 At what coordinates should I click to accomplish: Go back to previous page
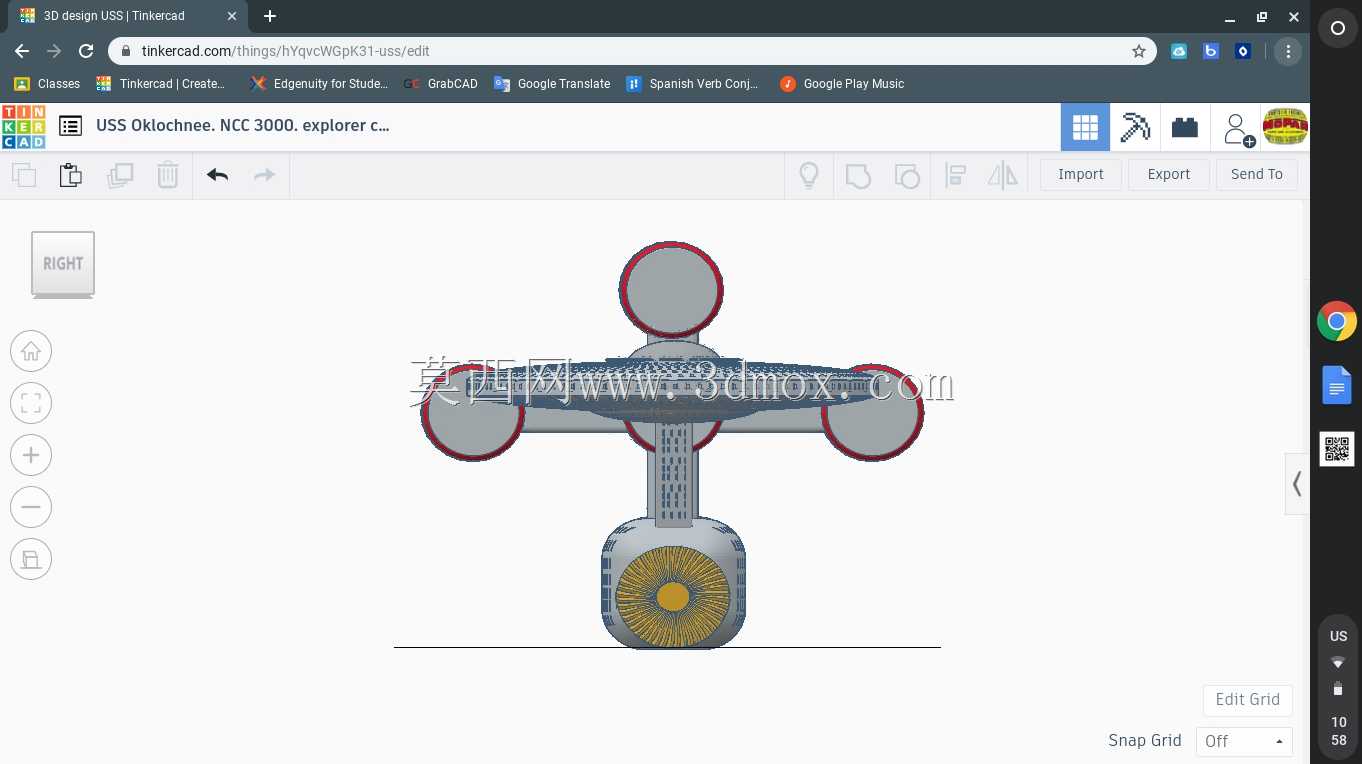click(x=22, y=51)
